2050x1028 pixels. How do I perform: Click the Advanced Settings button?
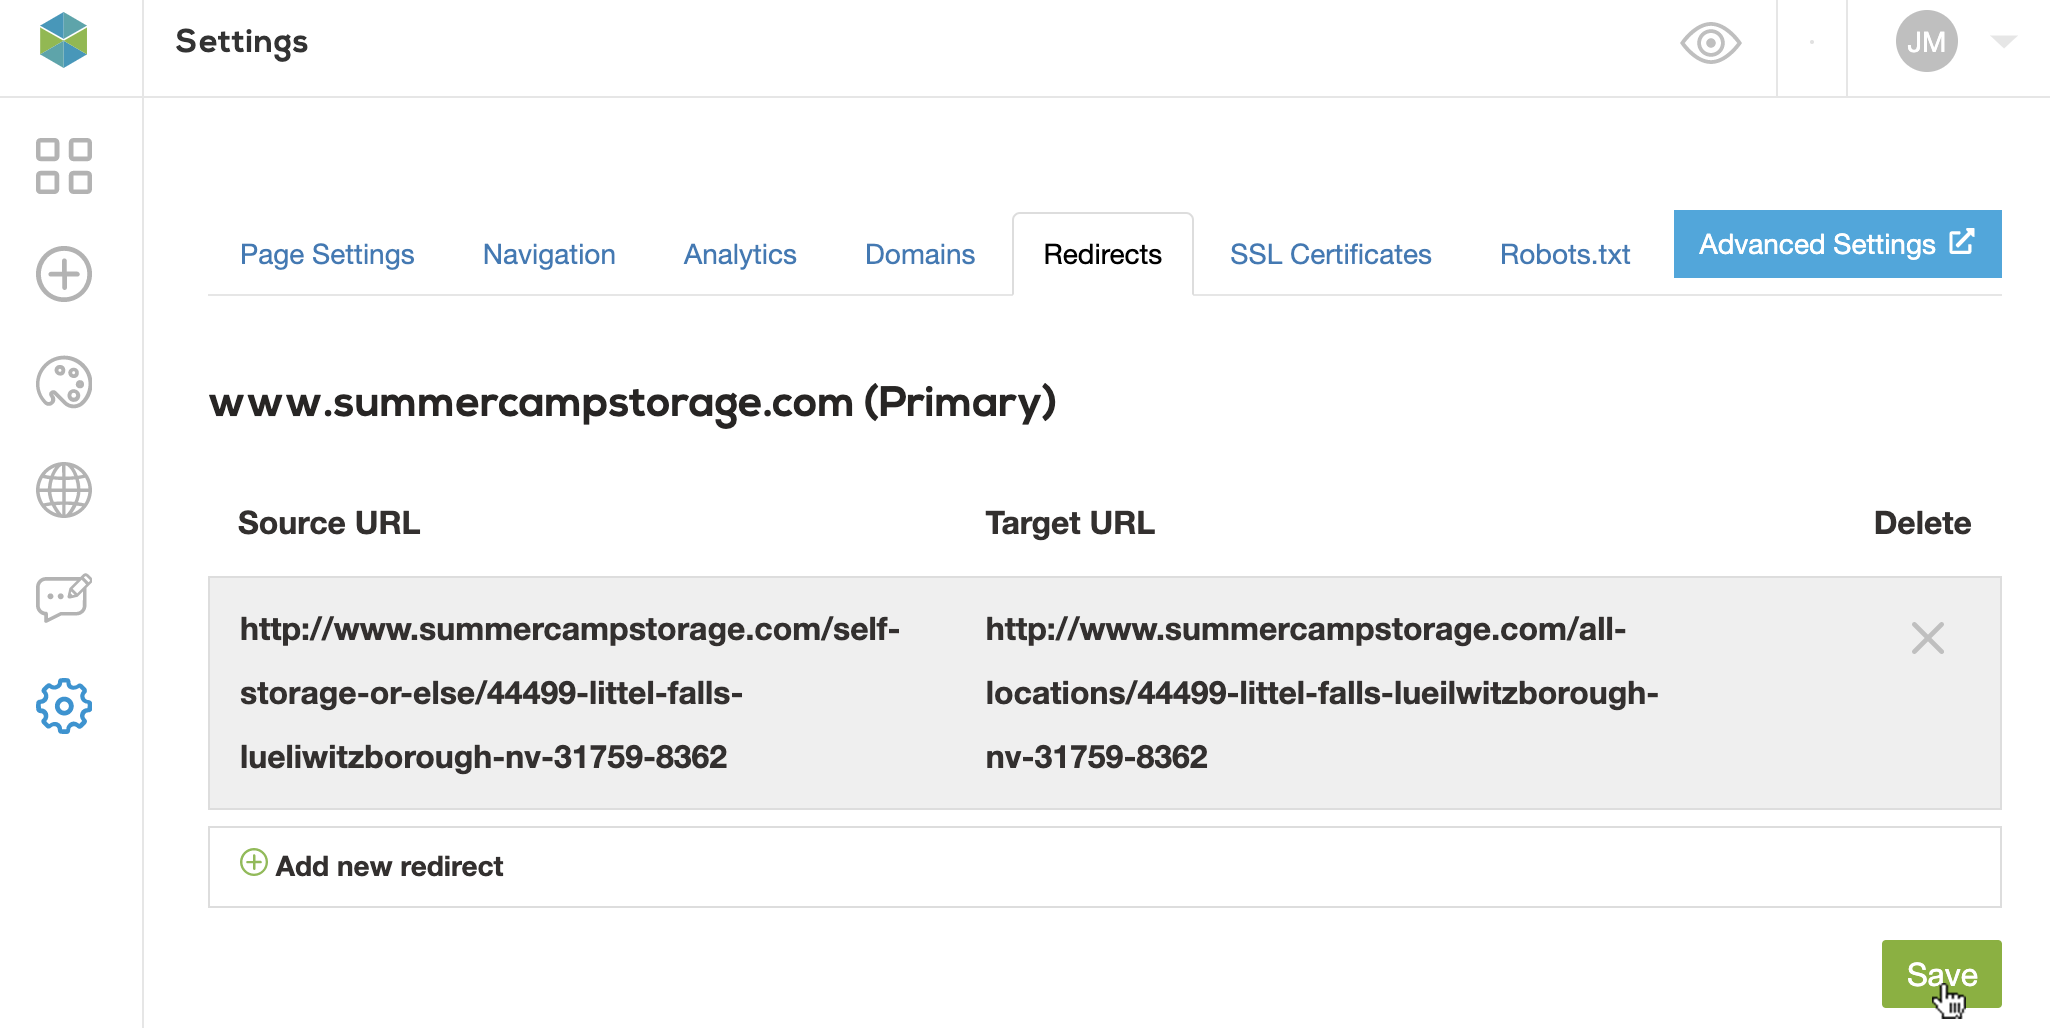click(x=1837, y=244)
